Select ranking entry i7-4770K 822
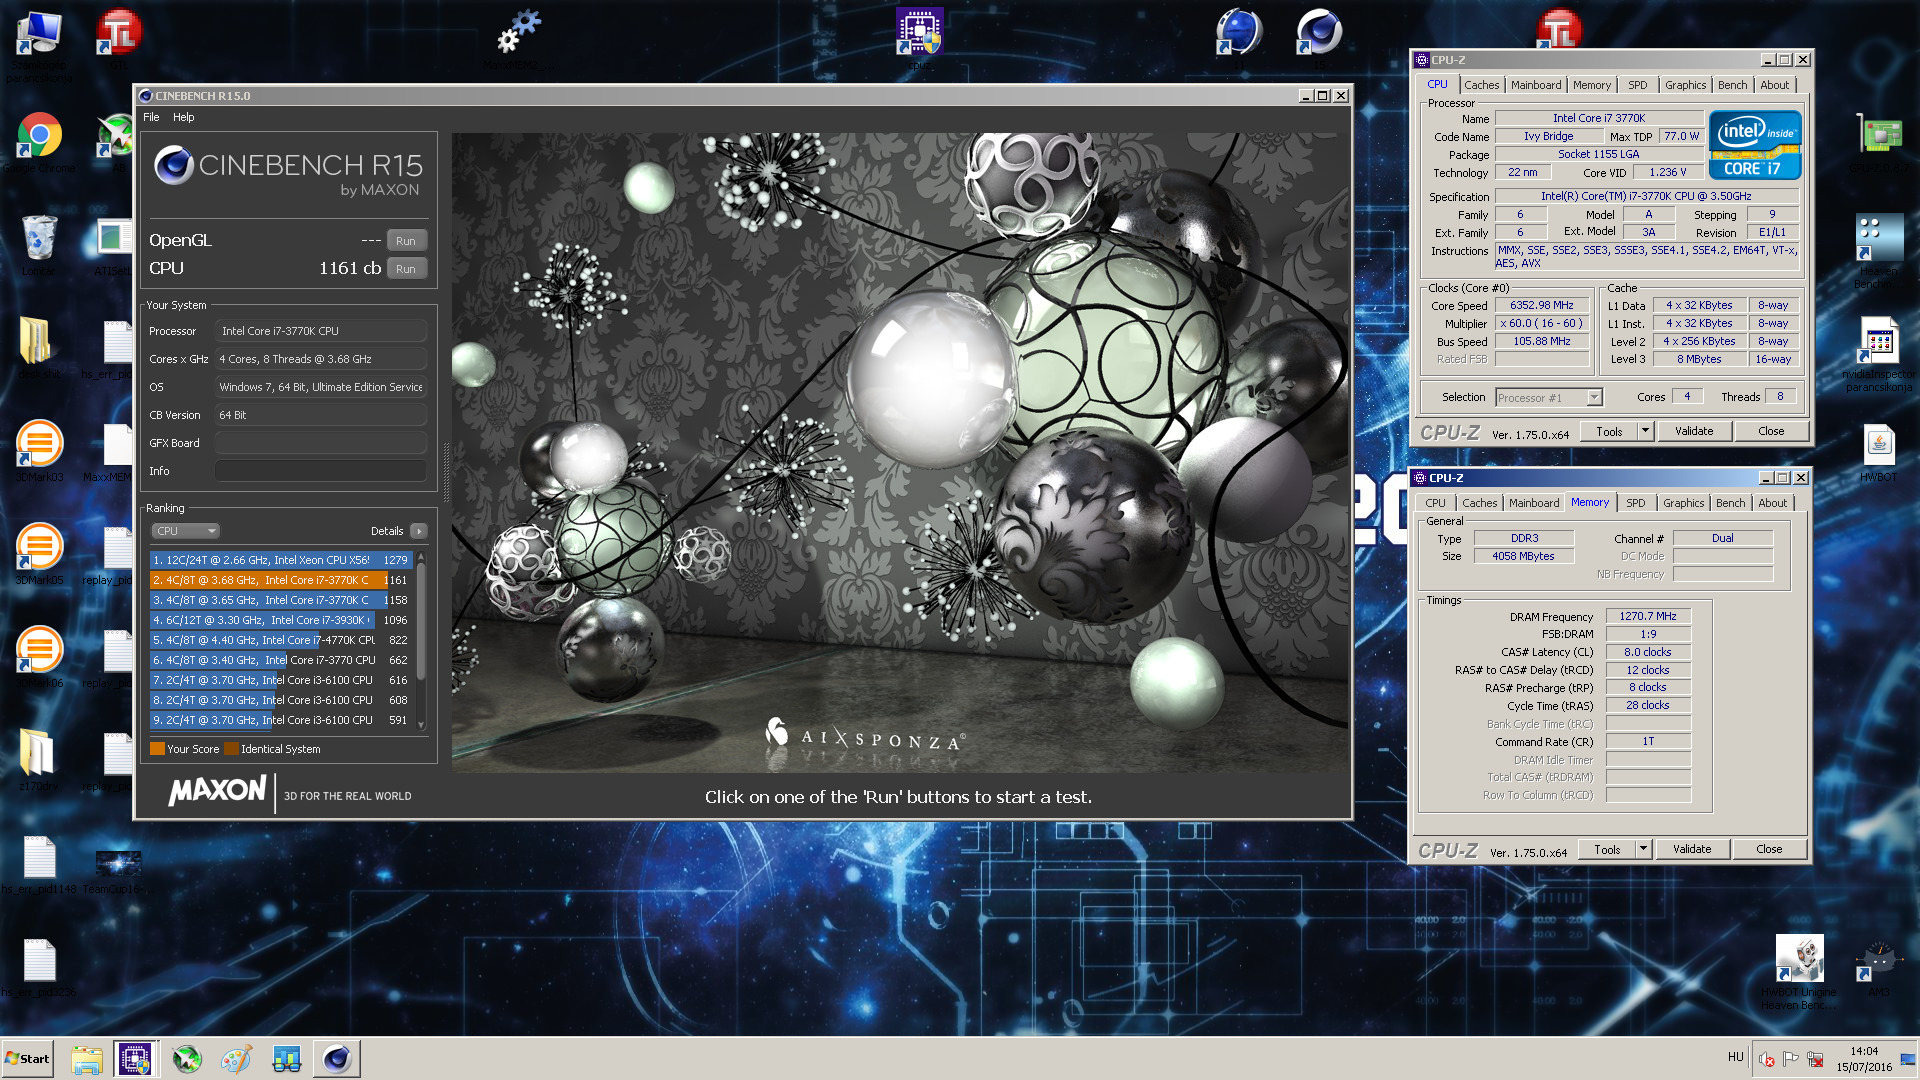Screen dimensions: 1920x1080 pyautogui.click(x=281, y=640)
